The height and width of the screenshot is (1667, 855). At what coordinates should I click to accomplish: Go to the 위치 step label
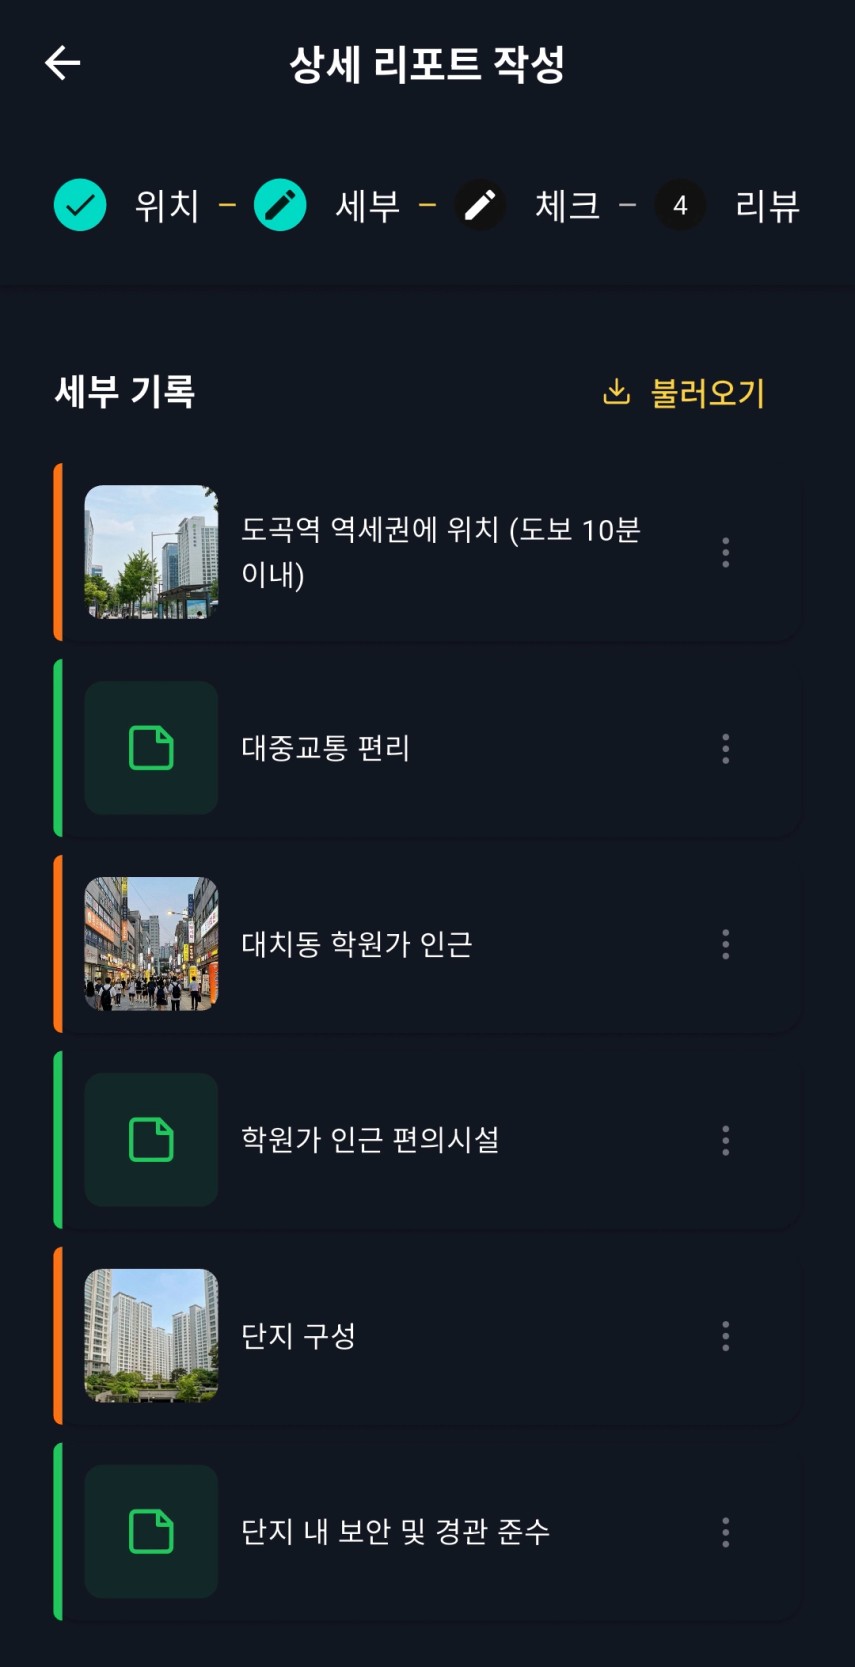(x=167, y=206)
